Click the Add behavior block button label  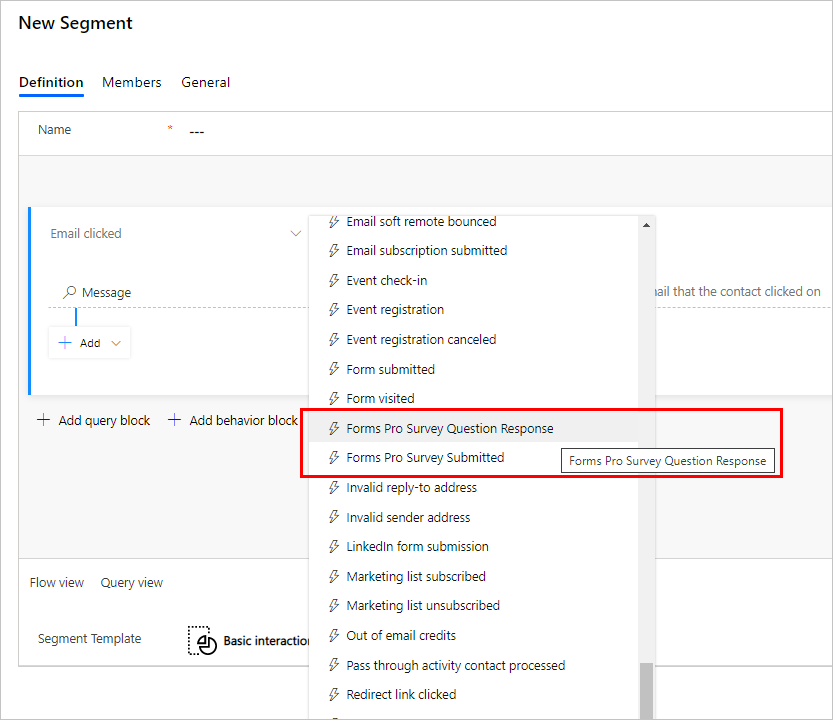(x=243, y=420)
